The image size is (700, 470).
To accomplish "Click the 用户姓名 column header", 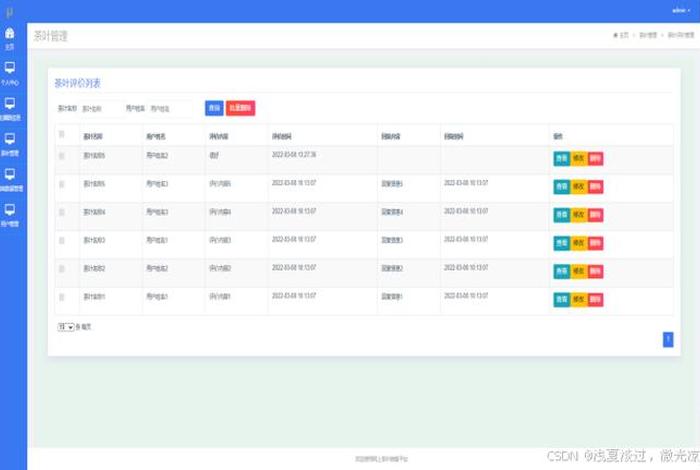I will click(x=156, y=137).
